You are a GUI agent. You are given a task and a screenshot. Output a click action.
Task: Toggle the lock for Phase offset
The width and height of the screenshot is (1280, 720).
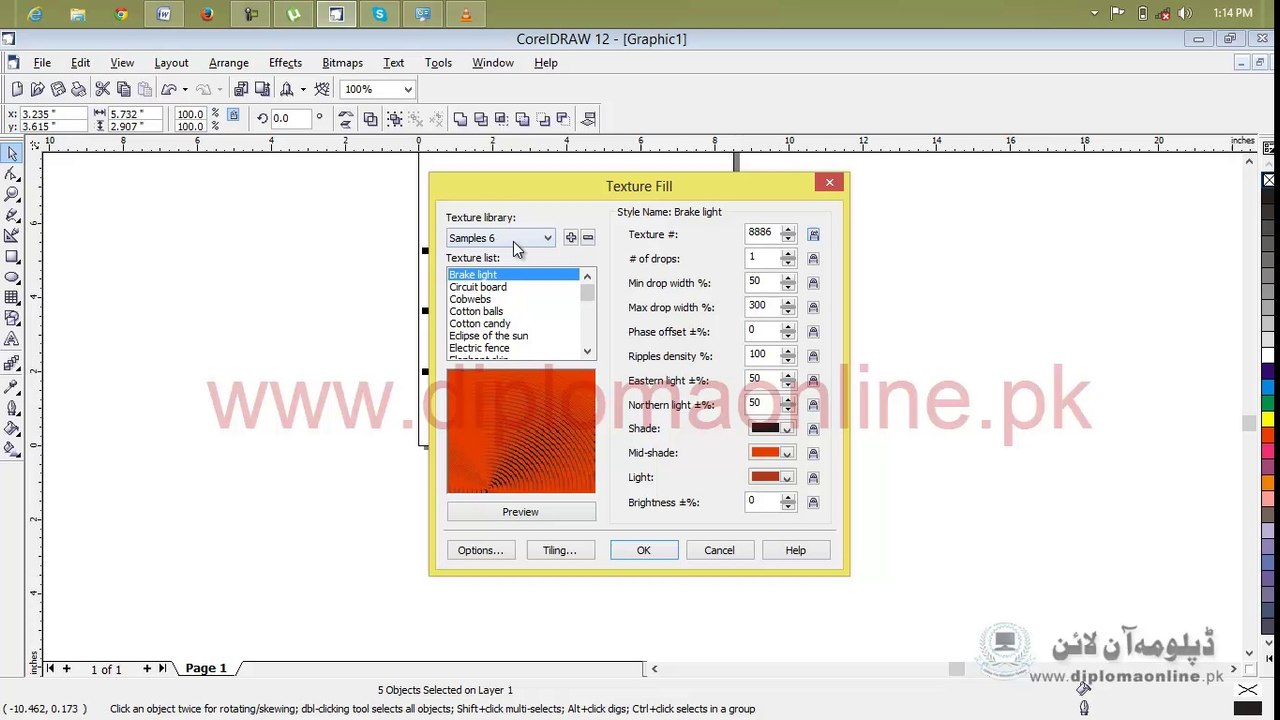pyautogui.click(x=813, y=332)
